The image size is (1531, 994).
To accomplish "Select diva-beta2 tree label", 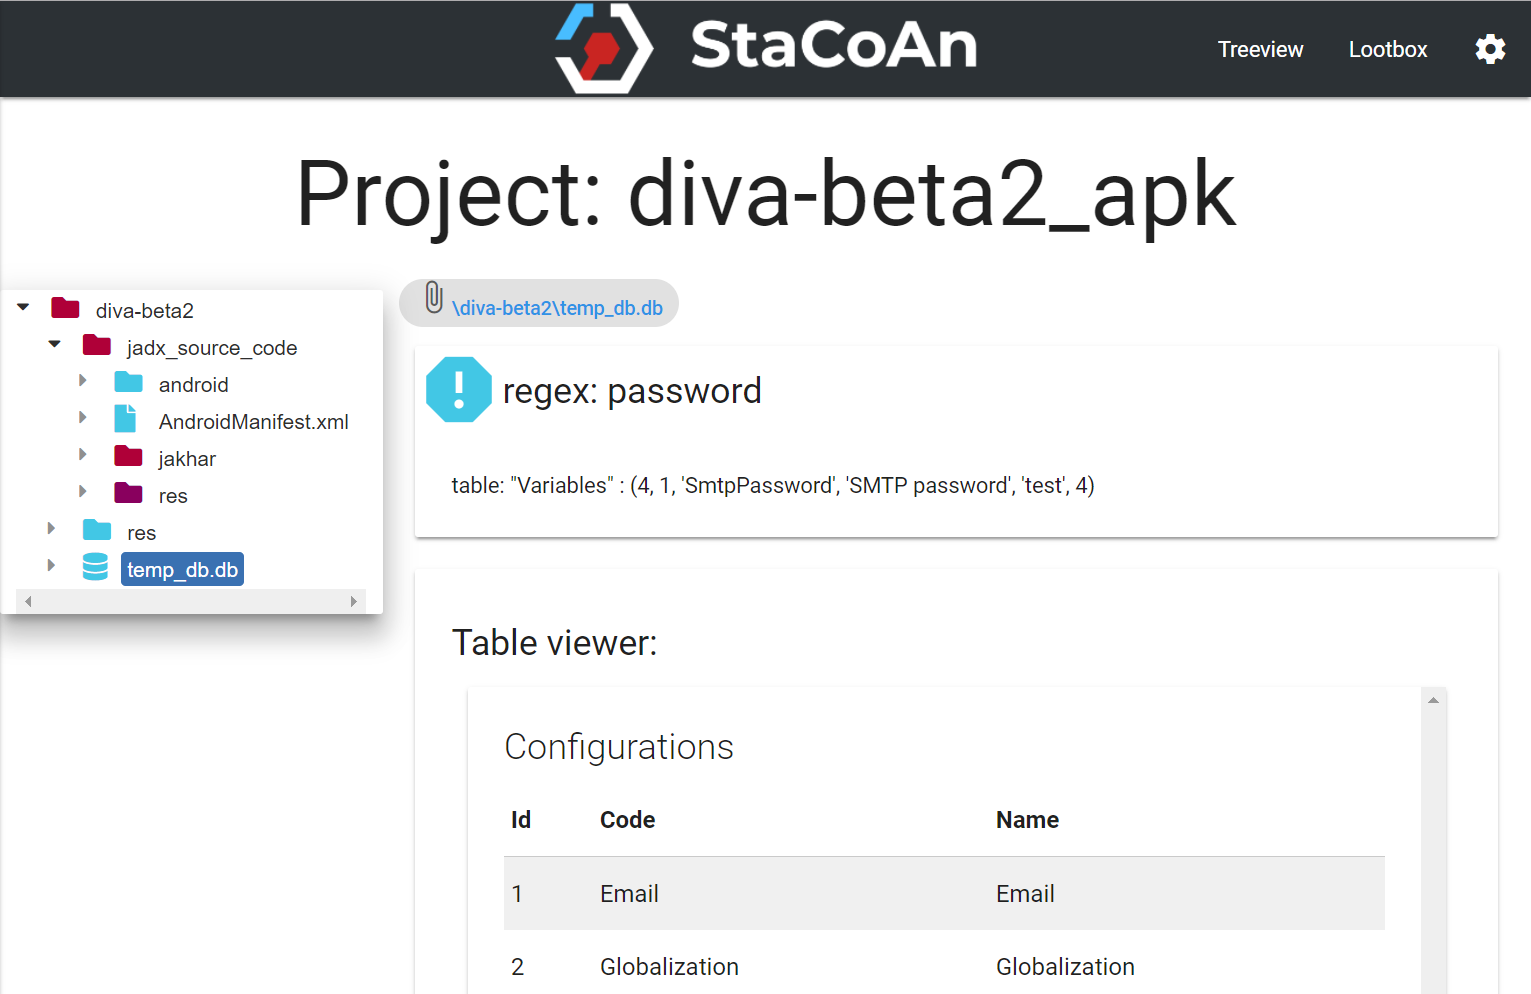I will 145,311.
